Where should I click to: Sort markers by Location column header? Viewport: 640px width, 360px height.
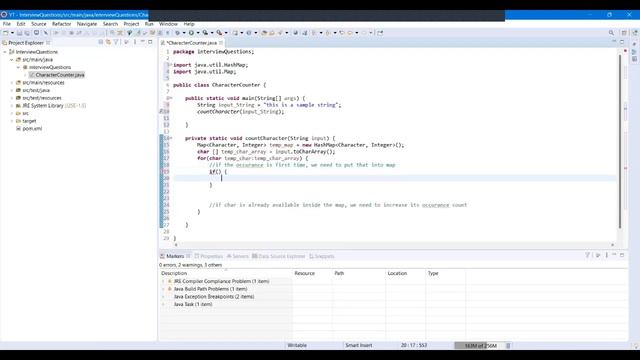(x=405, y=273)
